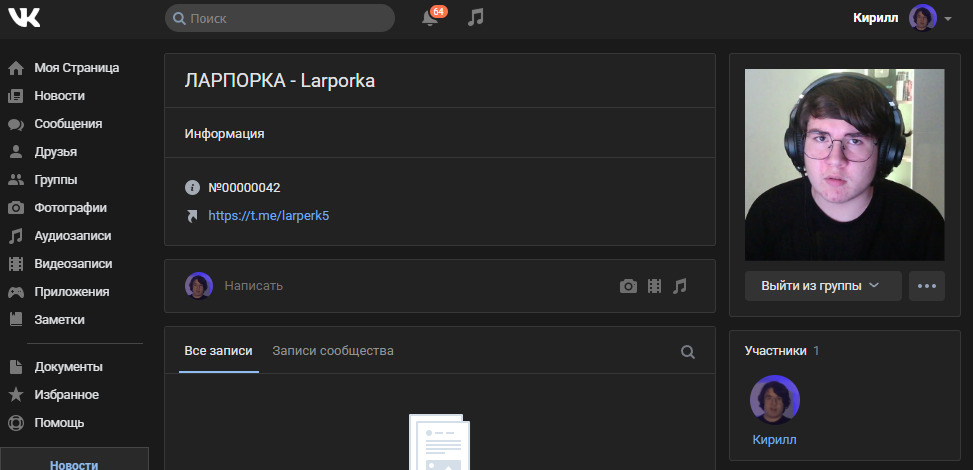Open Аудиозаписи from the sidebar menu
The width and height of the screenshot is (973, 470).
74,236
